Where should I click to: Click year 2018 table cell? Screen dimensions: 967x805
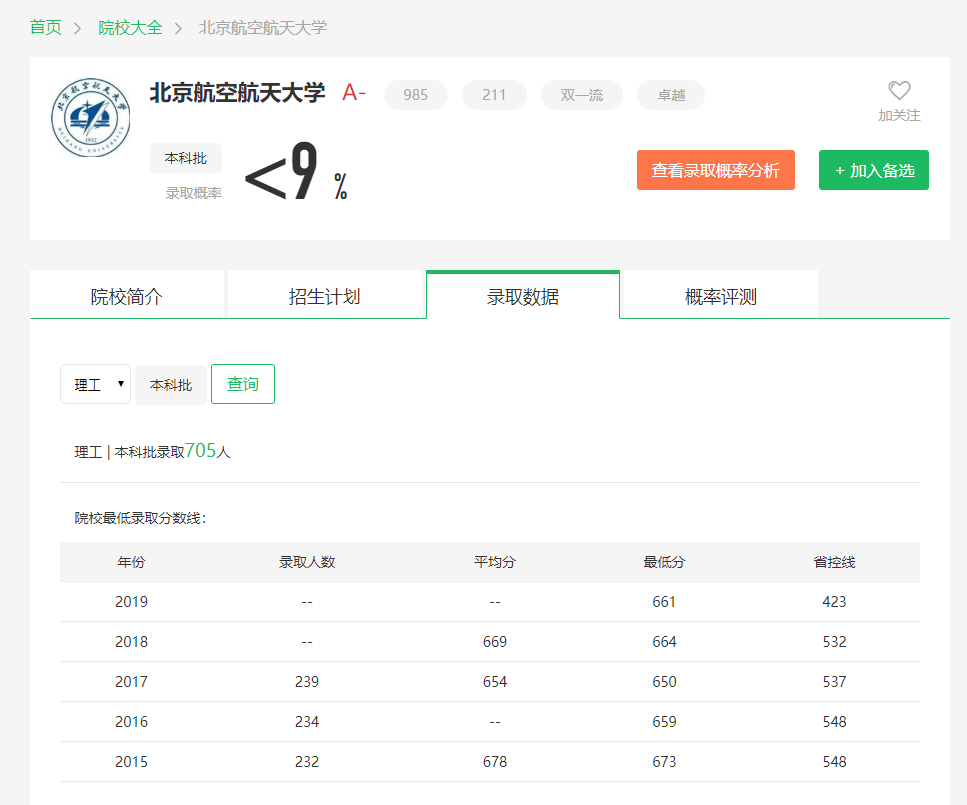[x=131, y=642]
